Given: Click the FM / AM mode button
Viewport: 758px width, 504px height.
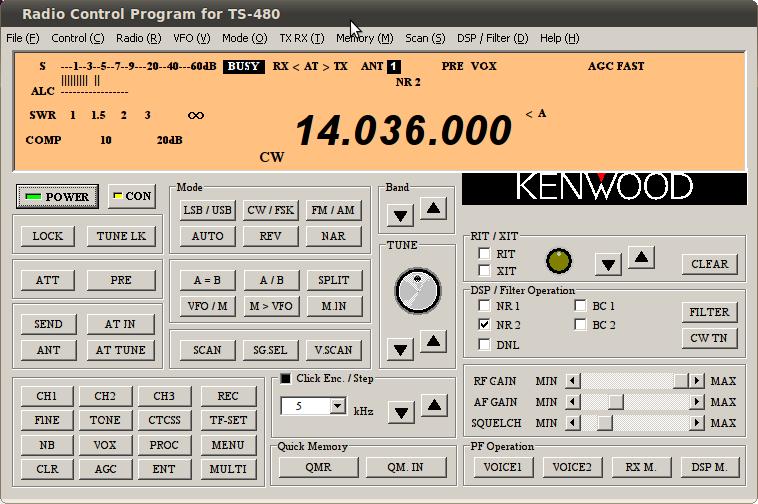Looking at the screenshot, I should [333, 210].
